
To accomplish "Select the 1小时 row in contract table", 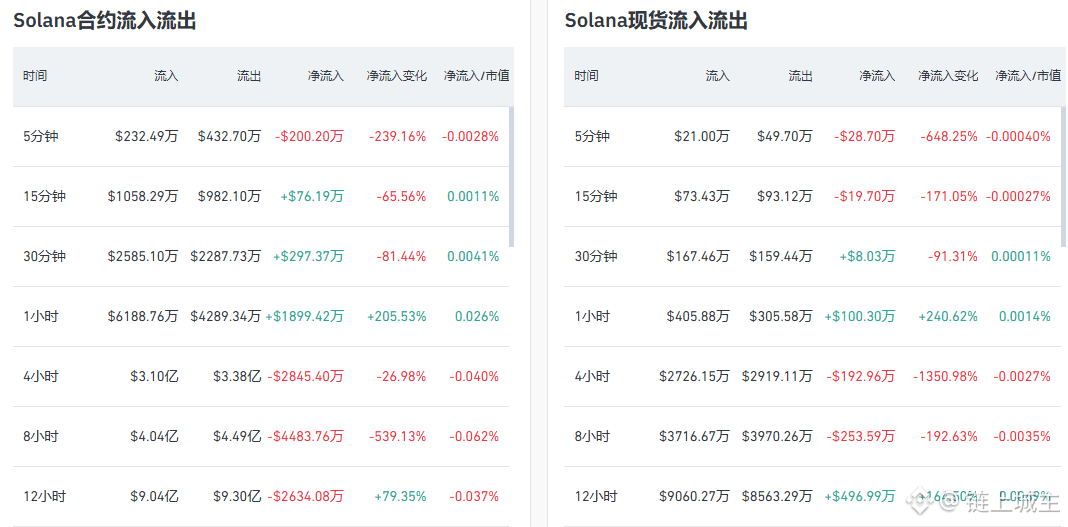I will (x=41, y=316).
